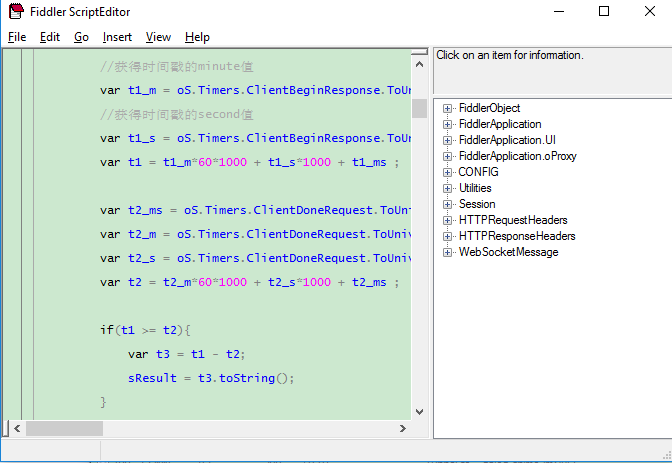Expand the FiddlerApplication.oProxy node

447,156
